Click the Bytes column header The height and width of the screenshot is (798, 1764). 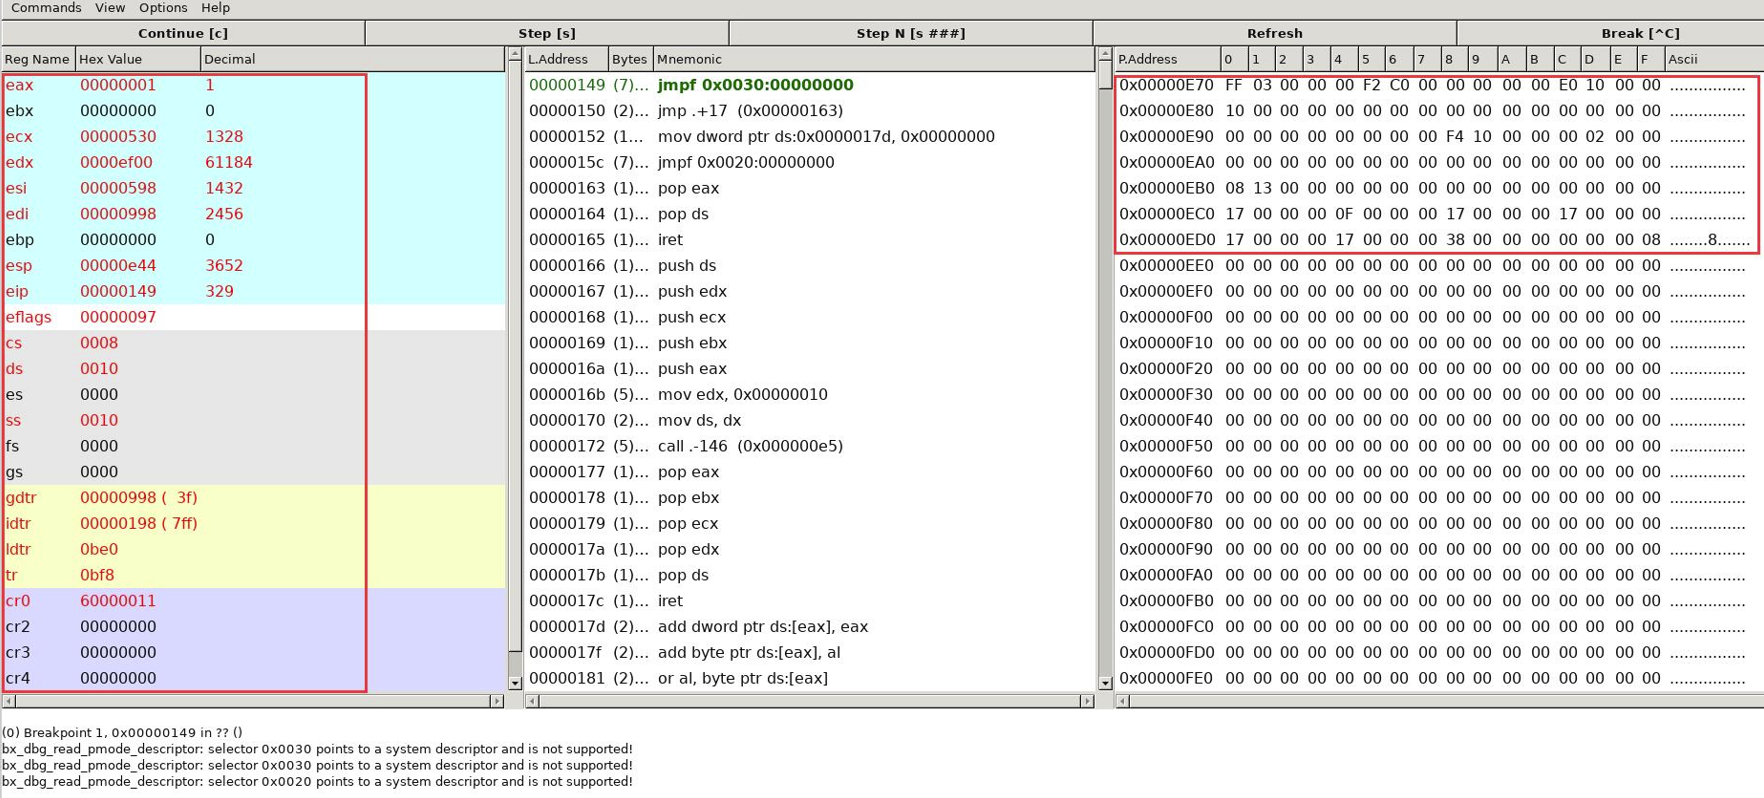pyautogui.click(x=630, y=59)
